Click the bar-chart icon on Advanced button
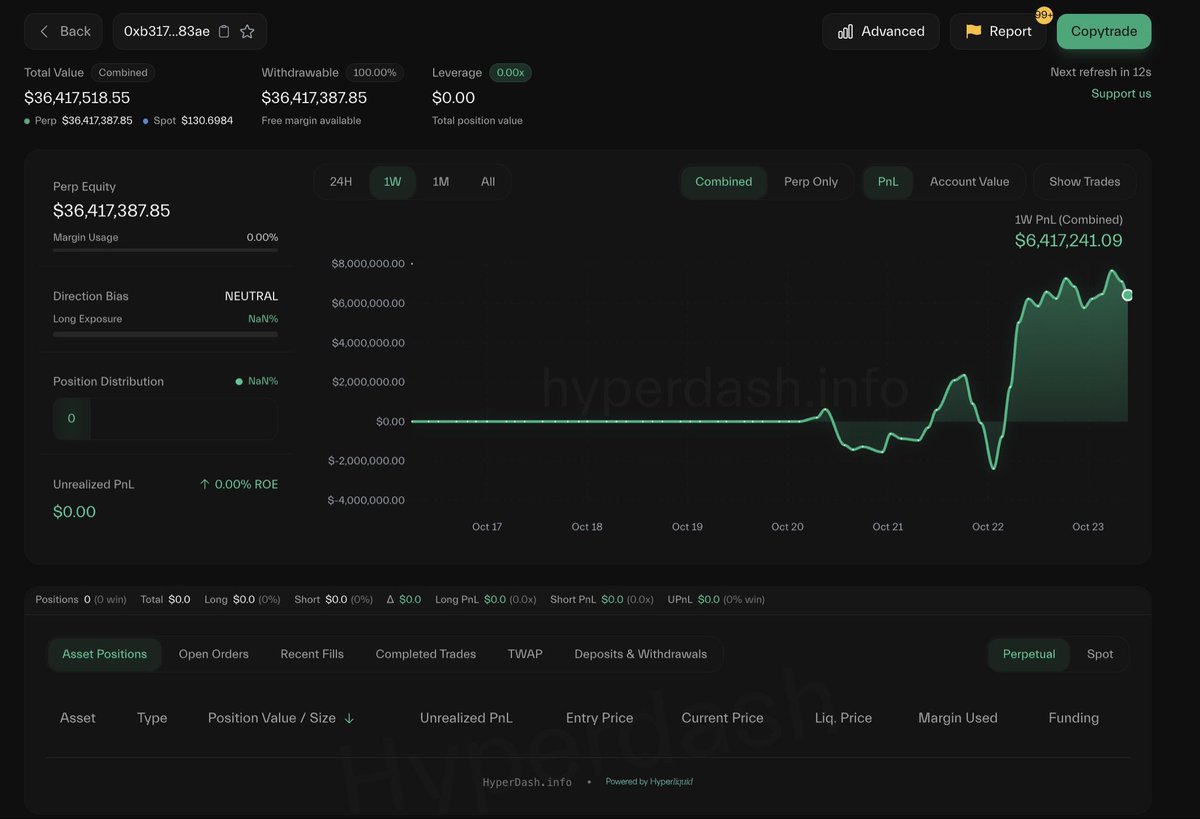The image size is (1200, 819). [846, 31]
